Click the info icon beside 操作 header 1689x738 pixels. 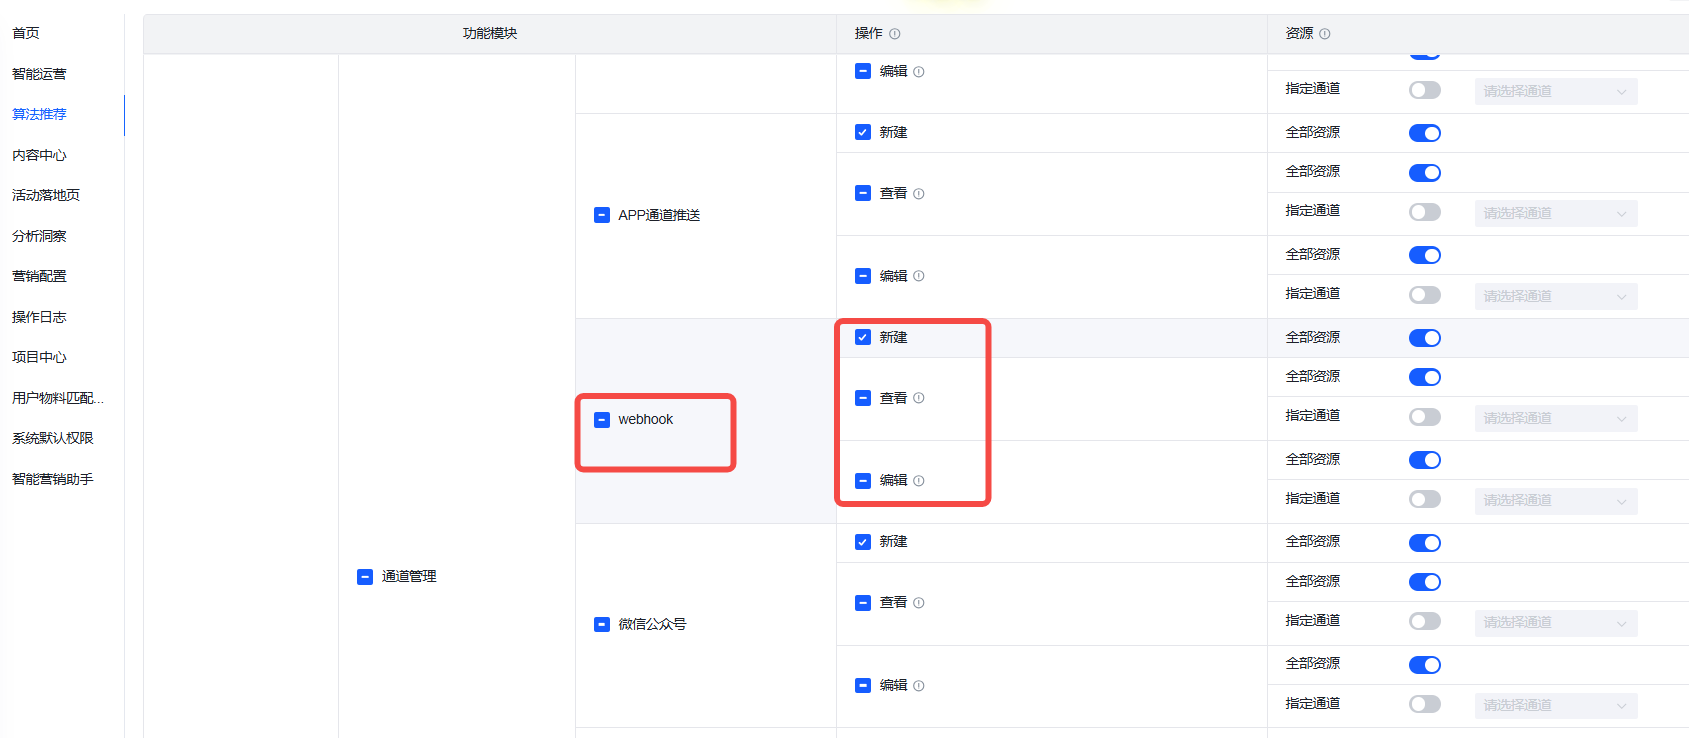[x=895, y=34]
